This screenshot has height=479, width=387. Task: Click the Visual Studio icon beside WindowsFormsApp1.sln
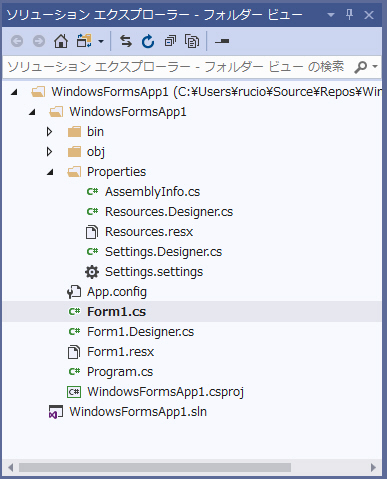click(56, 412)
